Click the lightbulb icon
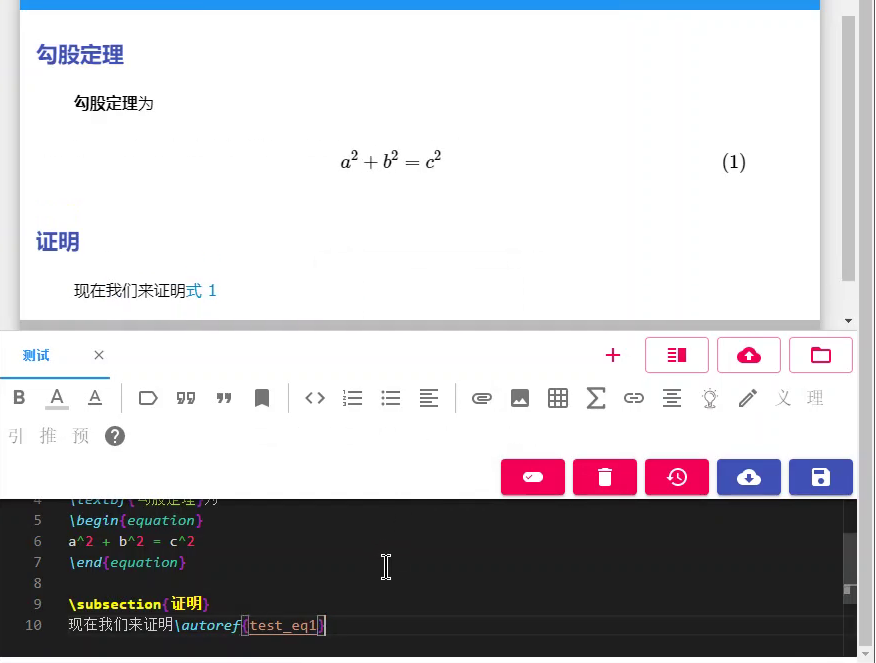Screen dimensions: 876x663 [x=710, y=398]
